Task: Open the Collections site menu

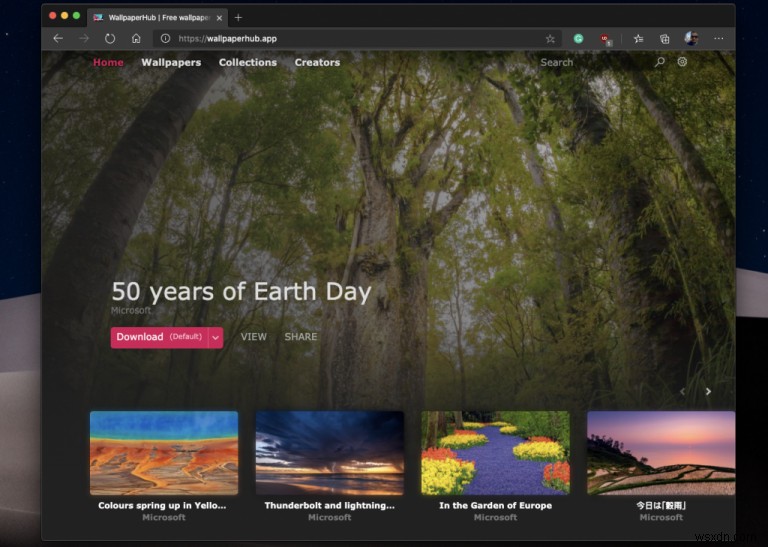Action: 248,62
